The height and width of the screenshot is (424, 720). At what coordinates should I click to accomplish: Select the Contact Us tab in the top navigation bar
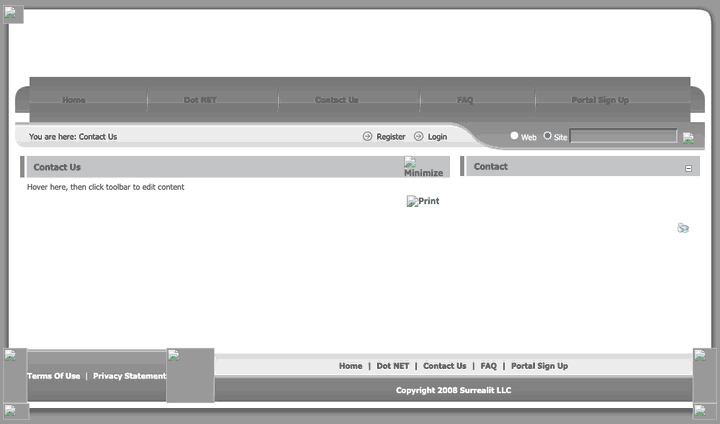(337, 100)
